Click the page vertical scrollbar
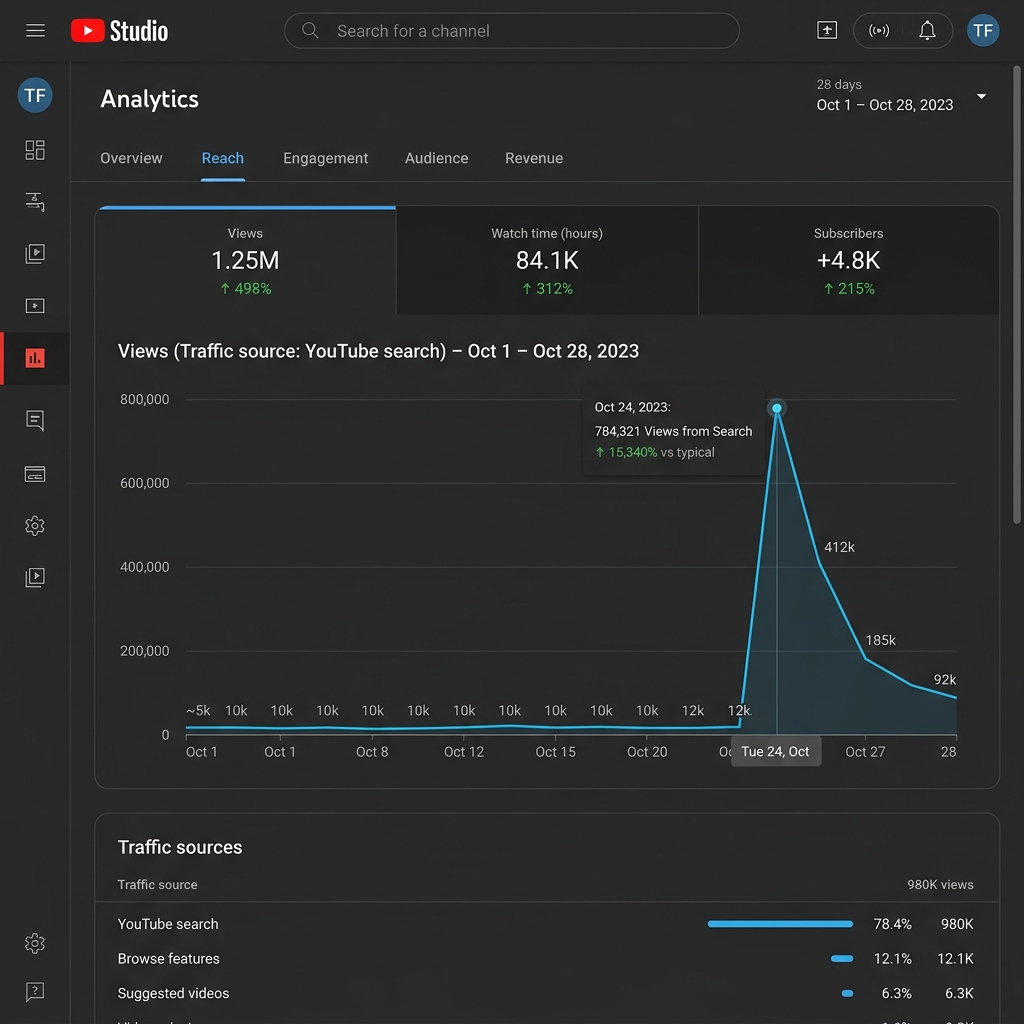1024x1024 pixels. 1017,294
